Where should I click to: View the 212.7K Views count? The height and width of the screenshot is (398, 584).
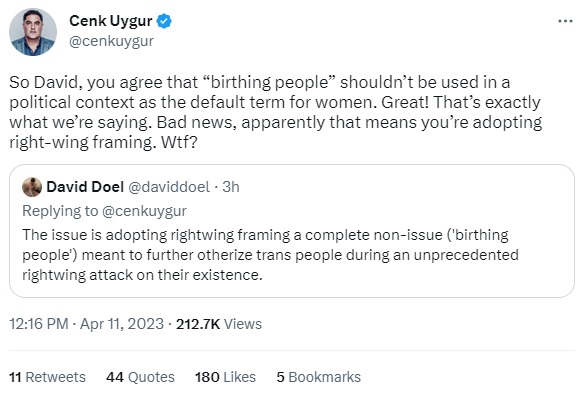[219, 324]
